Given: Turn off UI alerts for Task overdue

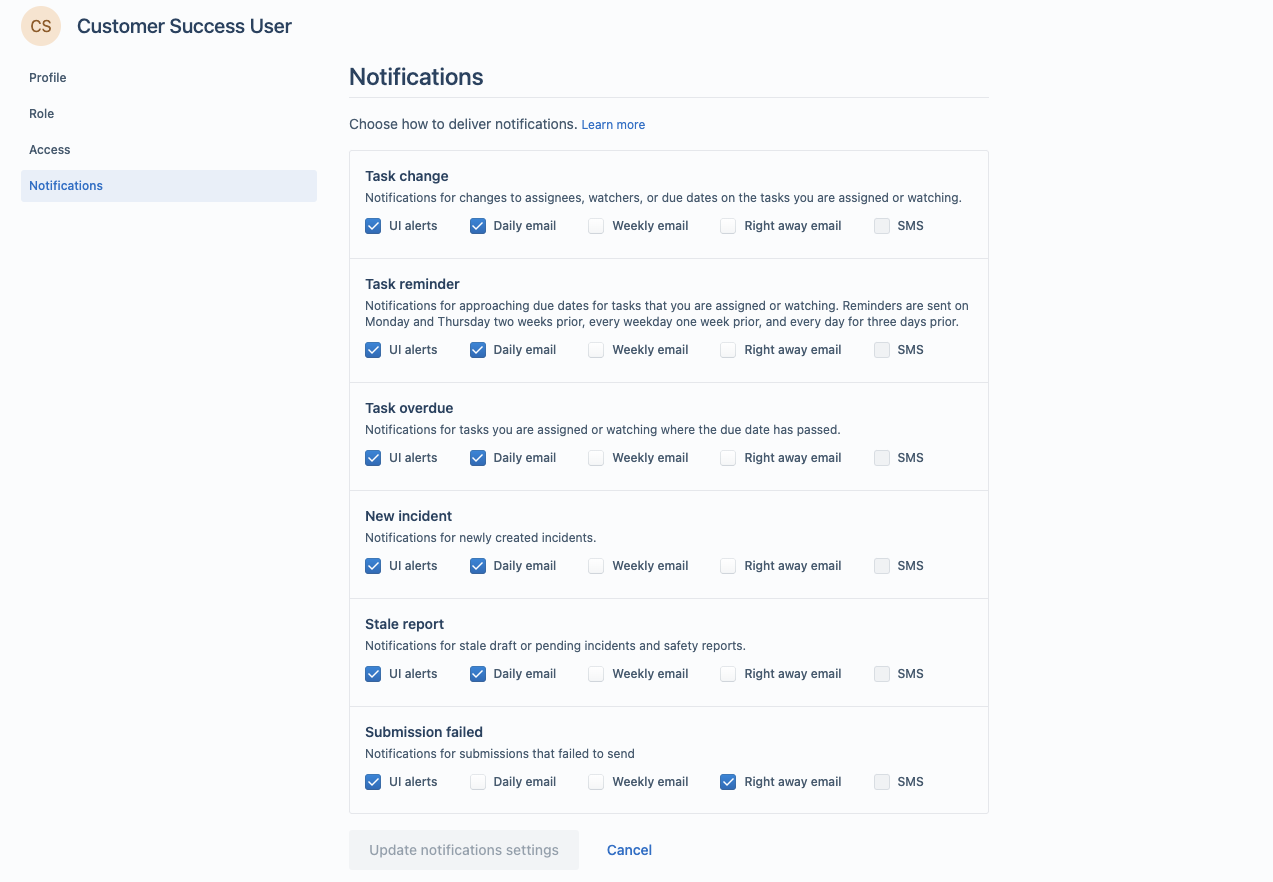Looking at the screenshot, I should tap(373, 458).
